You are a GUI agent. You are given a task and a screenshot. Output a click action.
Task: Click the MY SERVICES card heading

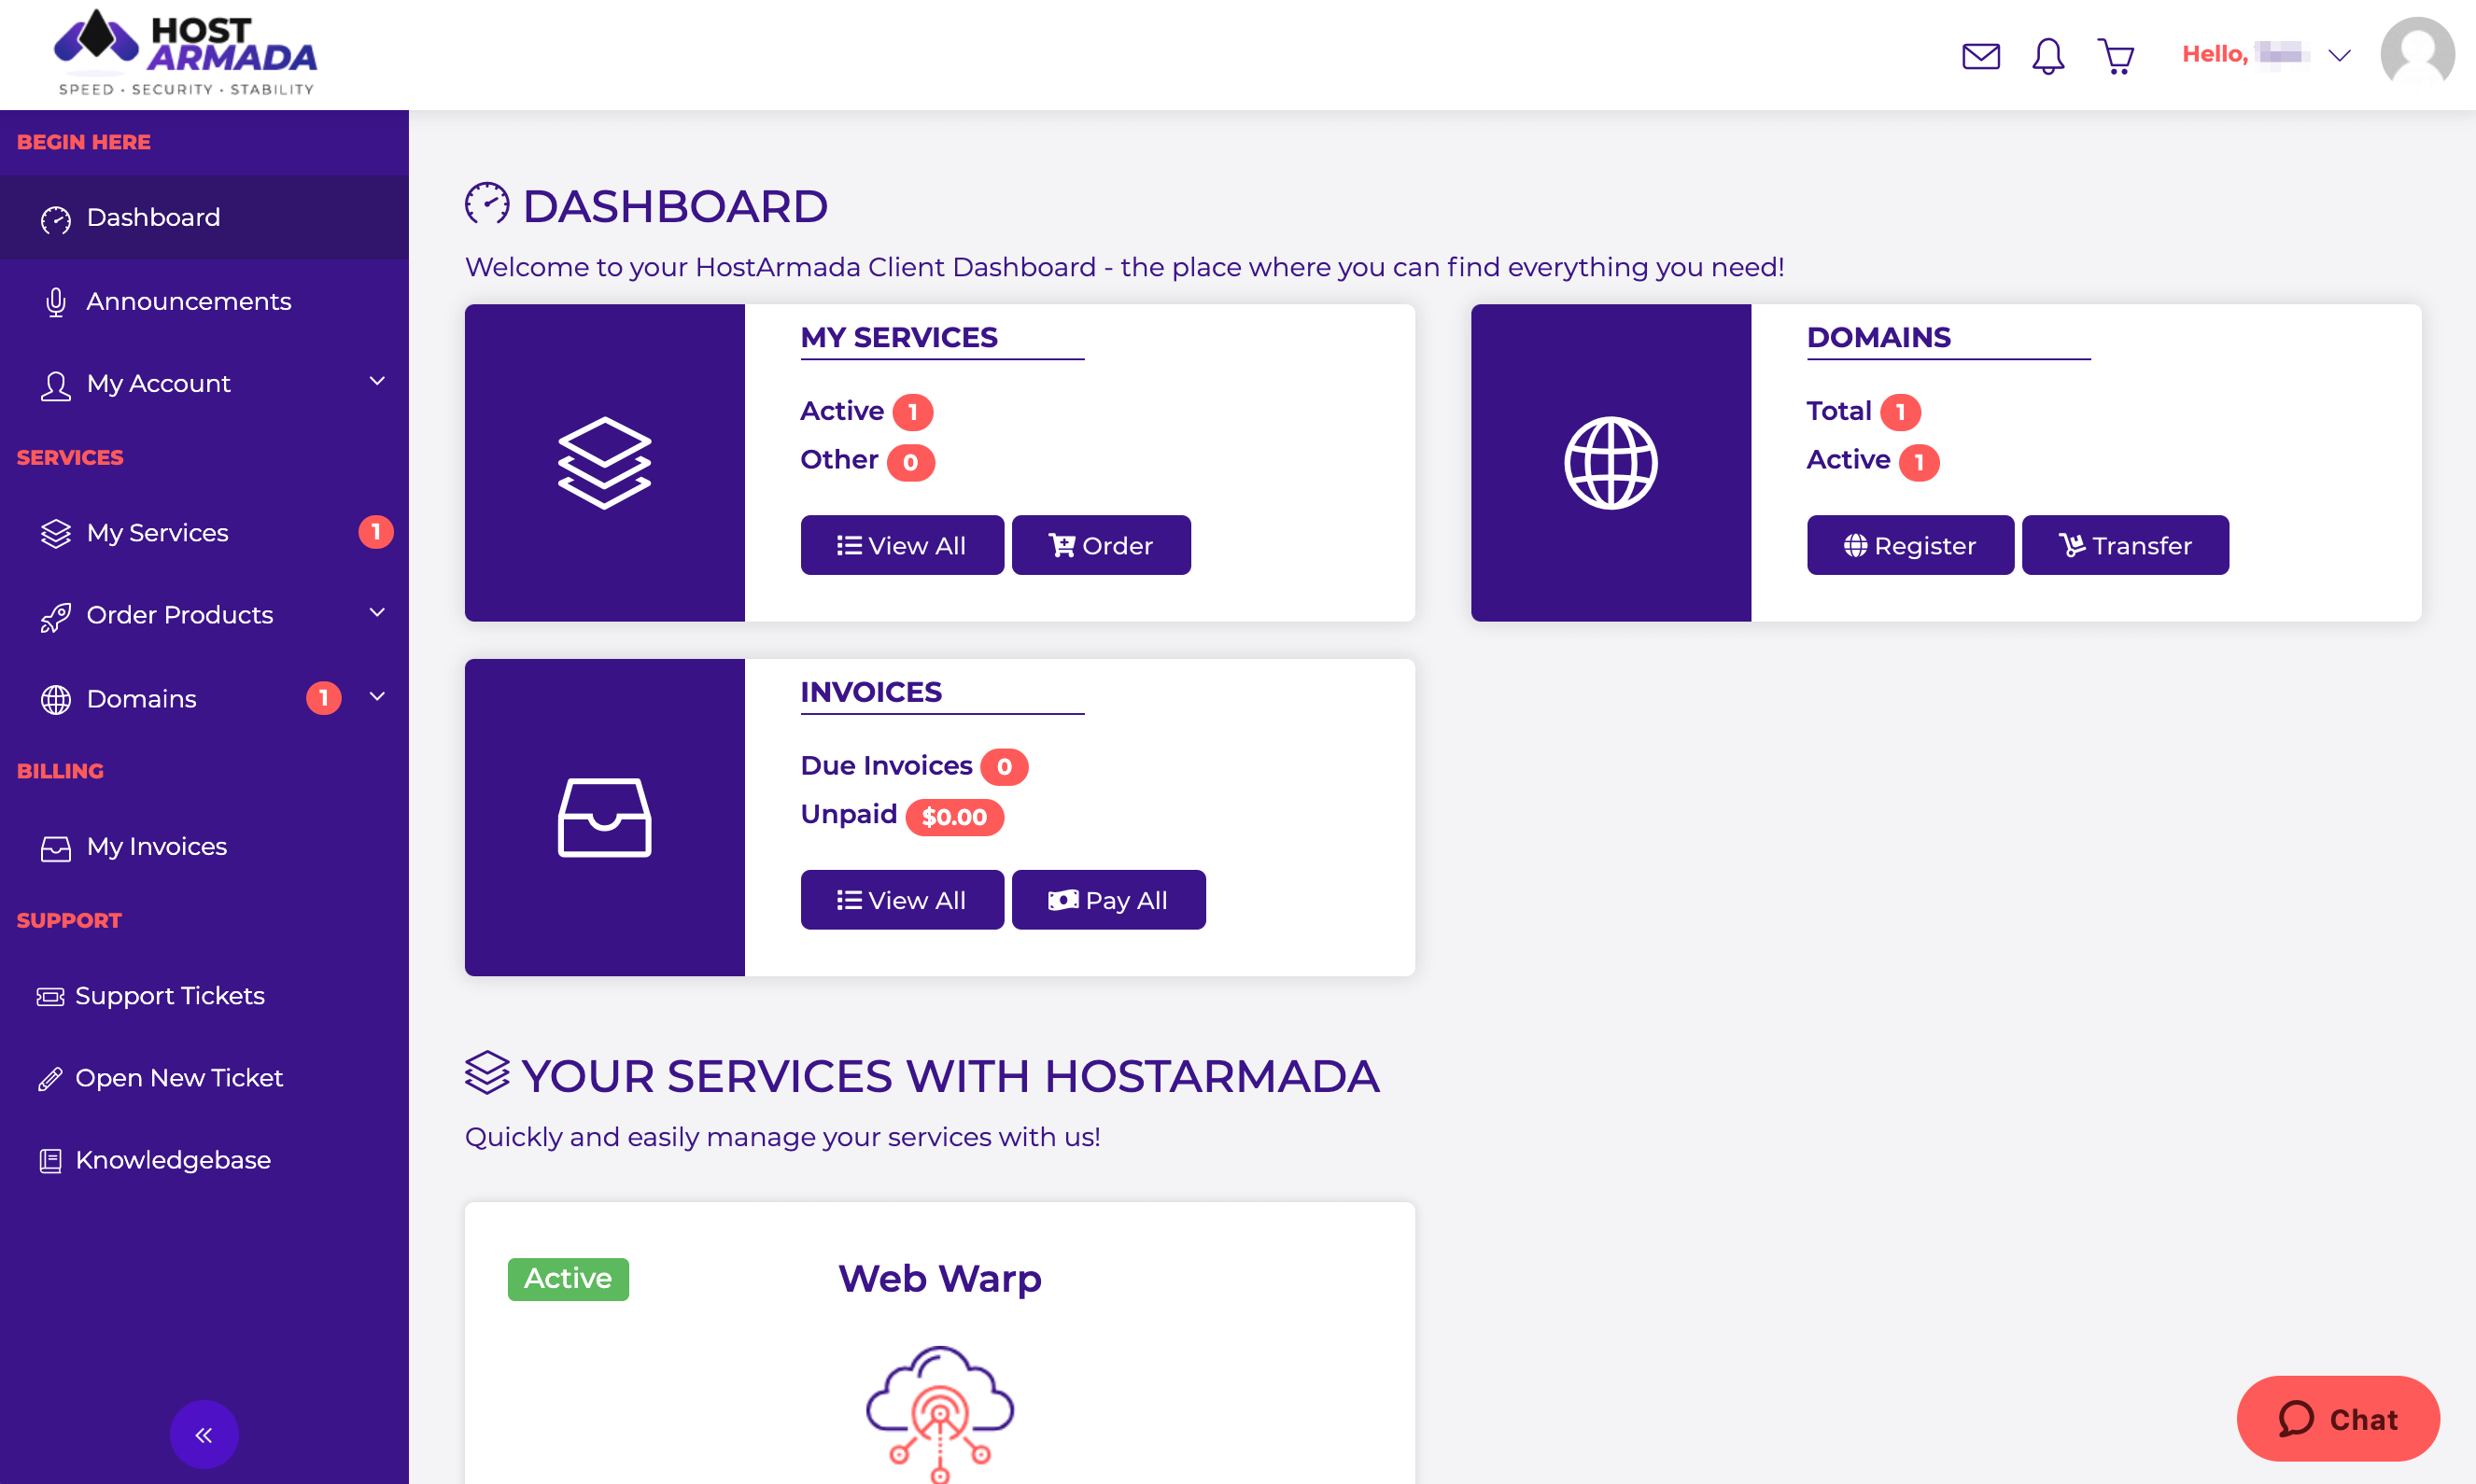(x=899, y=337)
